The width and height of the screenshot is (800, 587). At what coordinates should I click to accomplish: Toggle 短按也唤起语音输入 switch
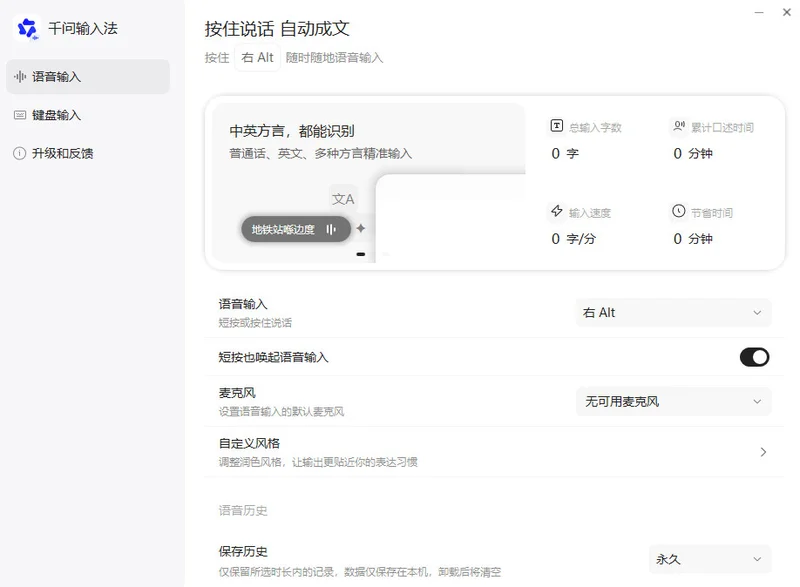[755, 357]
